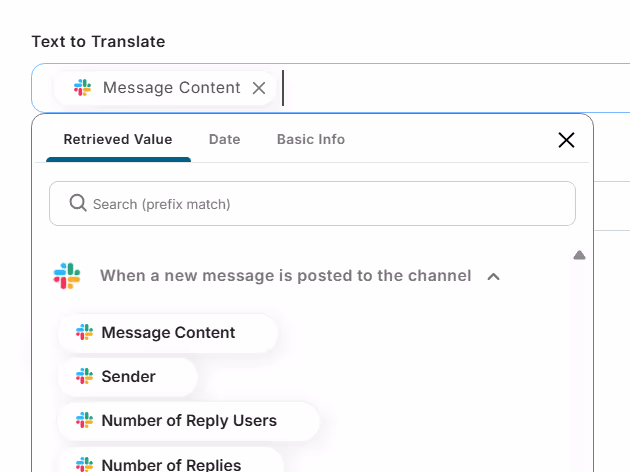630x472 pixels.
Task: Open the Date tab
Action: [x=225, y=139]
